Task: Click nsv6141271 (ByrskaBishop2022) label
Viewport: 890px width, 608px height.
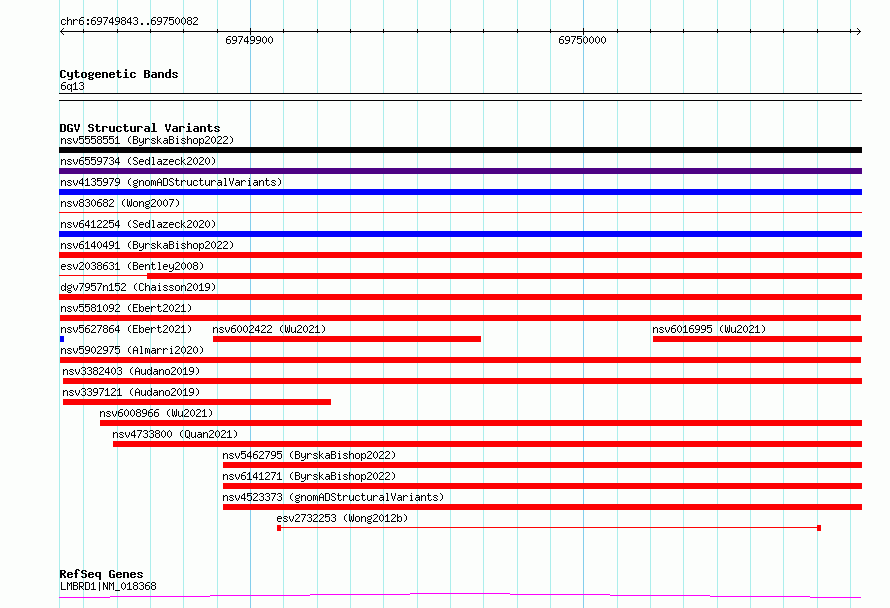Action: 309,476
